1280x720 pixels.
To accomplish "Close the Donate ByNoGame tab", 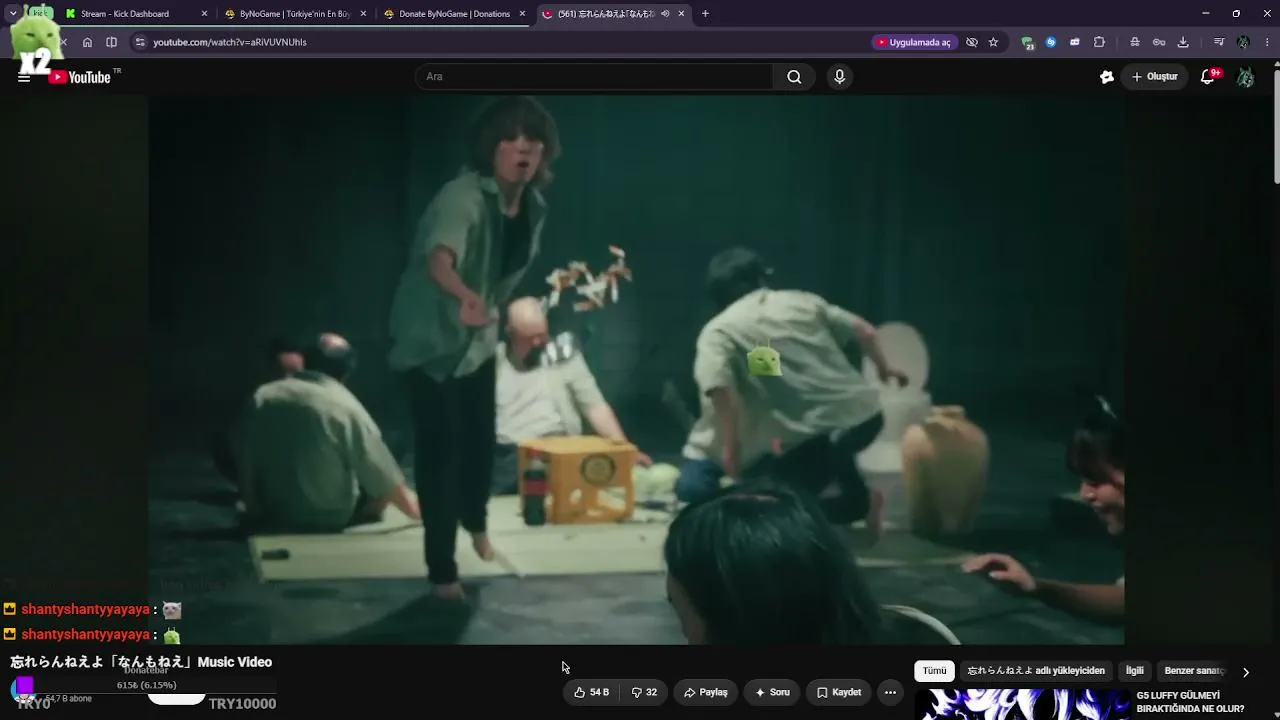I will (522, 14).
